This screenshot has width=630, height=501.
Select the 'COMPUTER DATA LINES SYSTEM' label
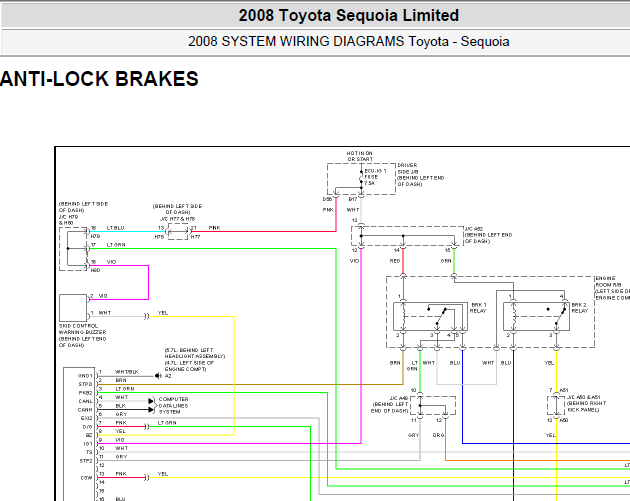[174, 405]
